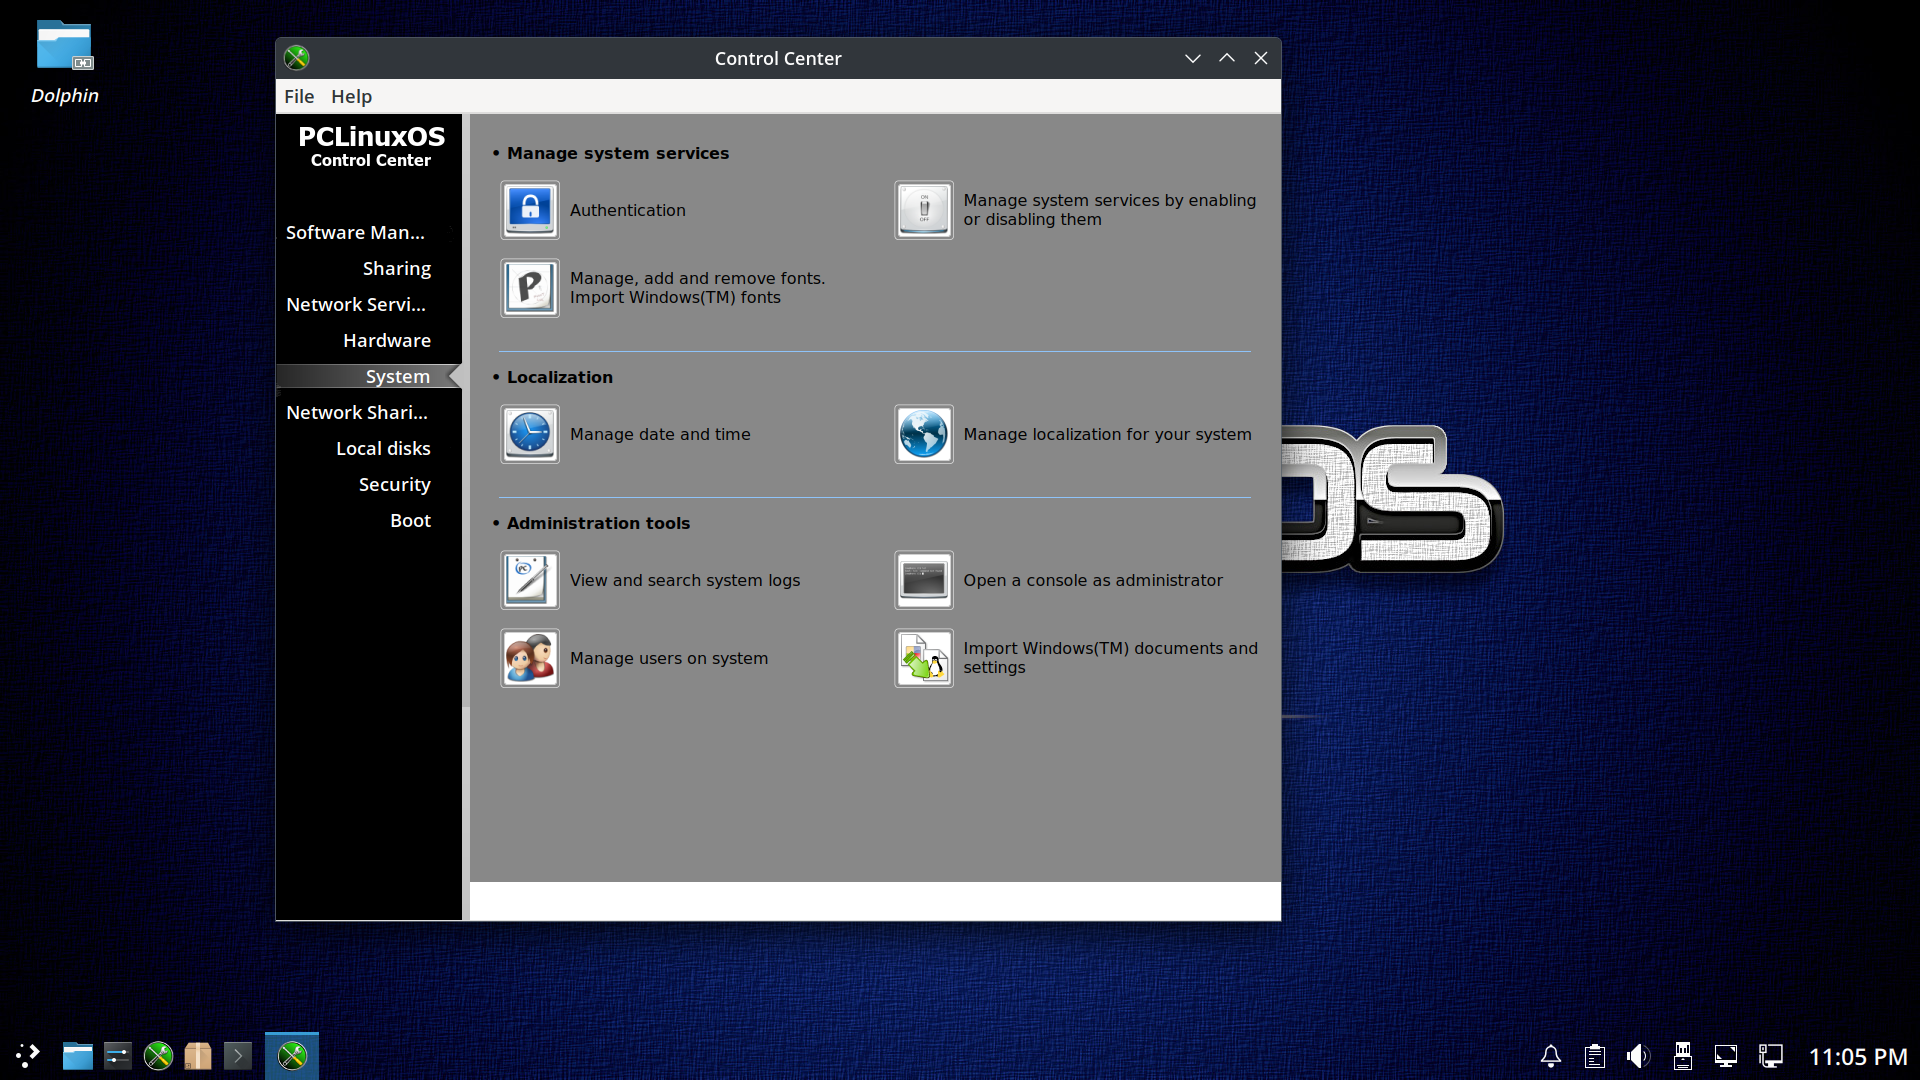This screenshot has height=1080, width=1920.
Task: Open the File menu
Action: point(299,96)
